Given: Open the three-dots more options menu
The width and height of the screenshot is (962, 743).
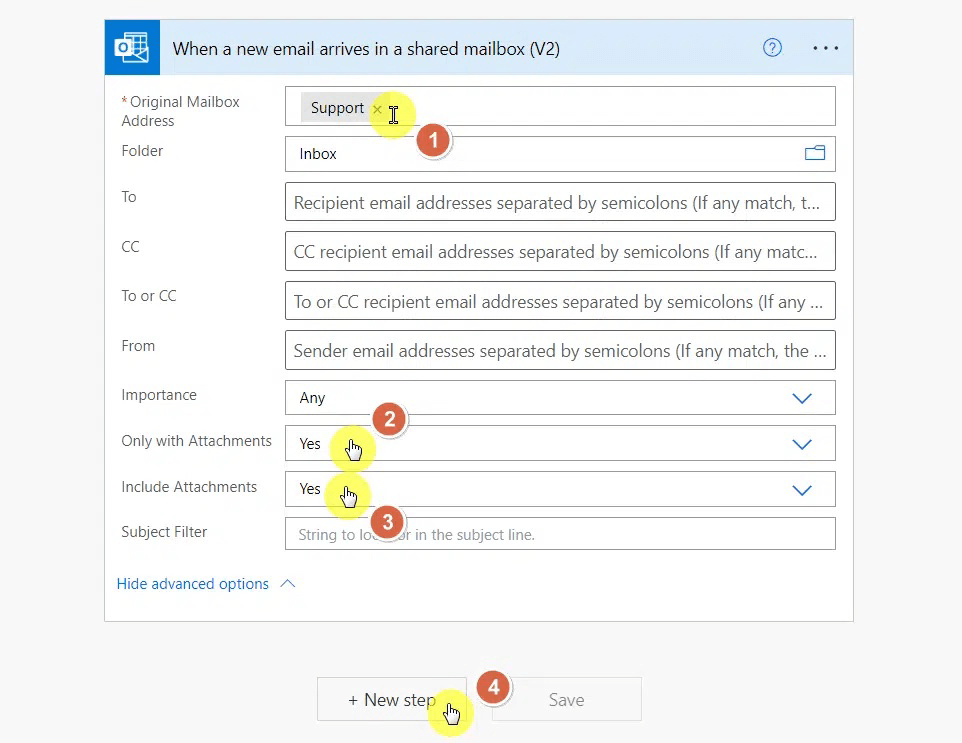Looking at the screenshot, I should 825,48.
